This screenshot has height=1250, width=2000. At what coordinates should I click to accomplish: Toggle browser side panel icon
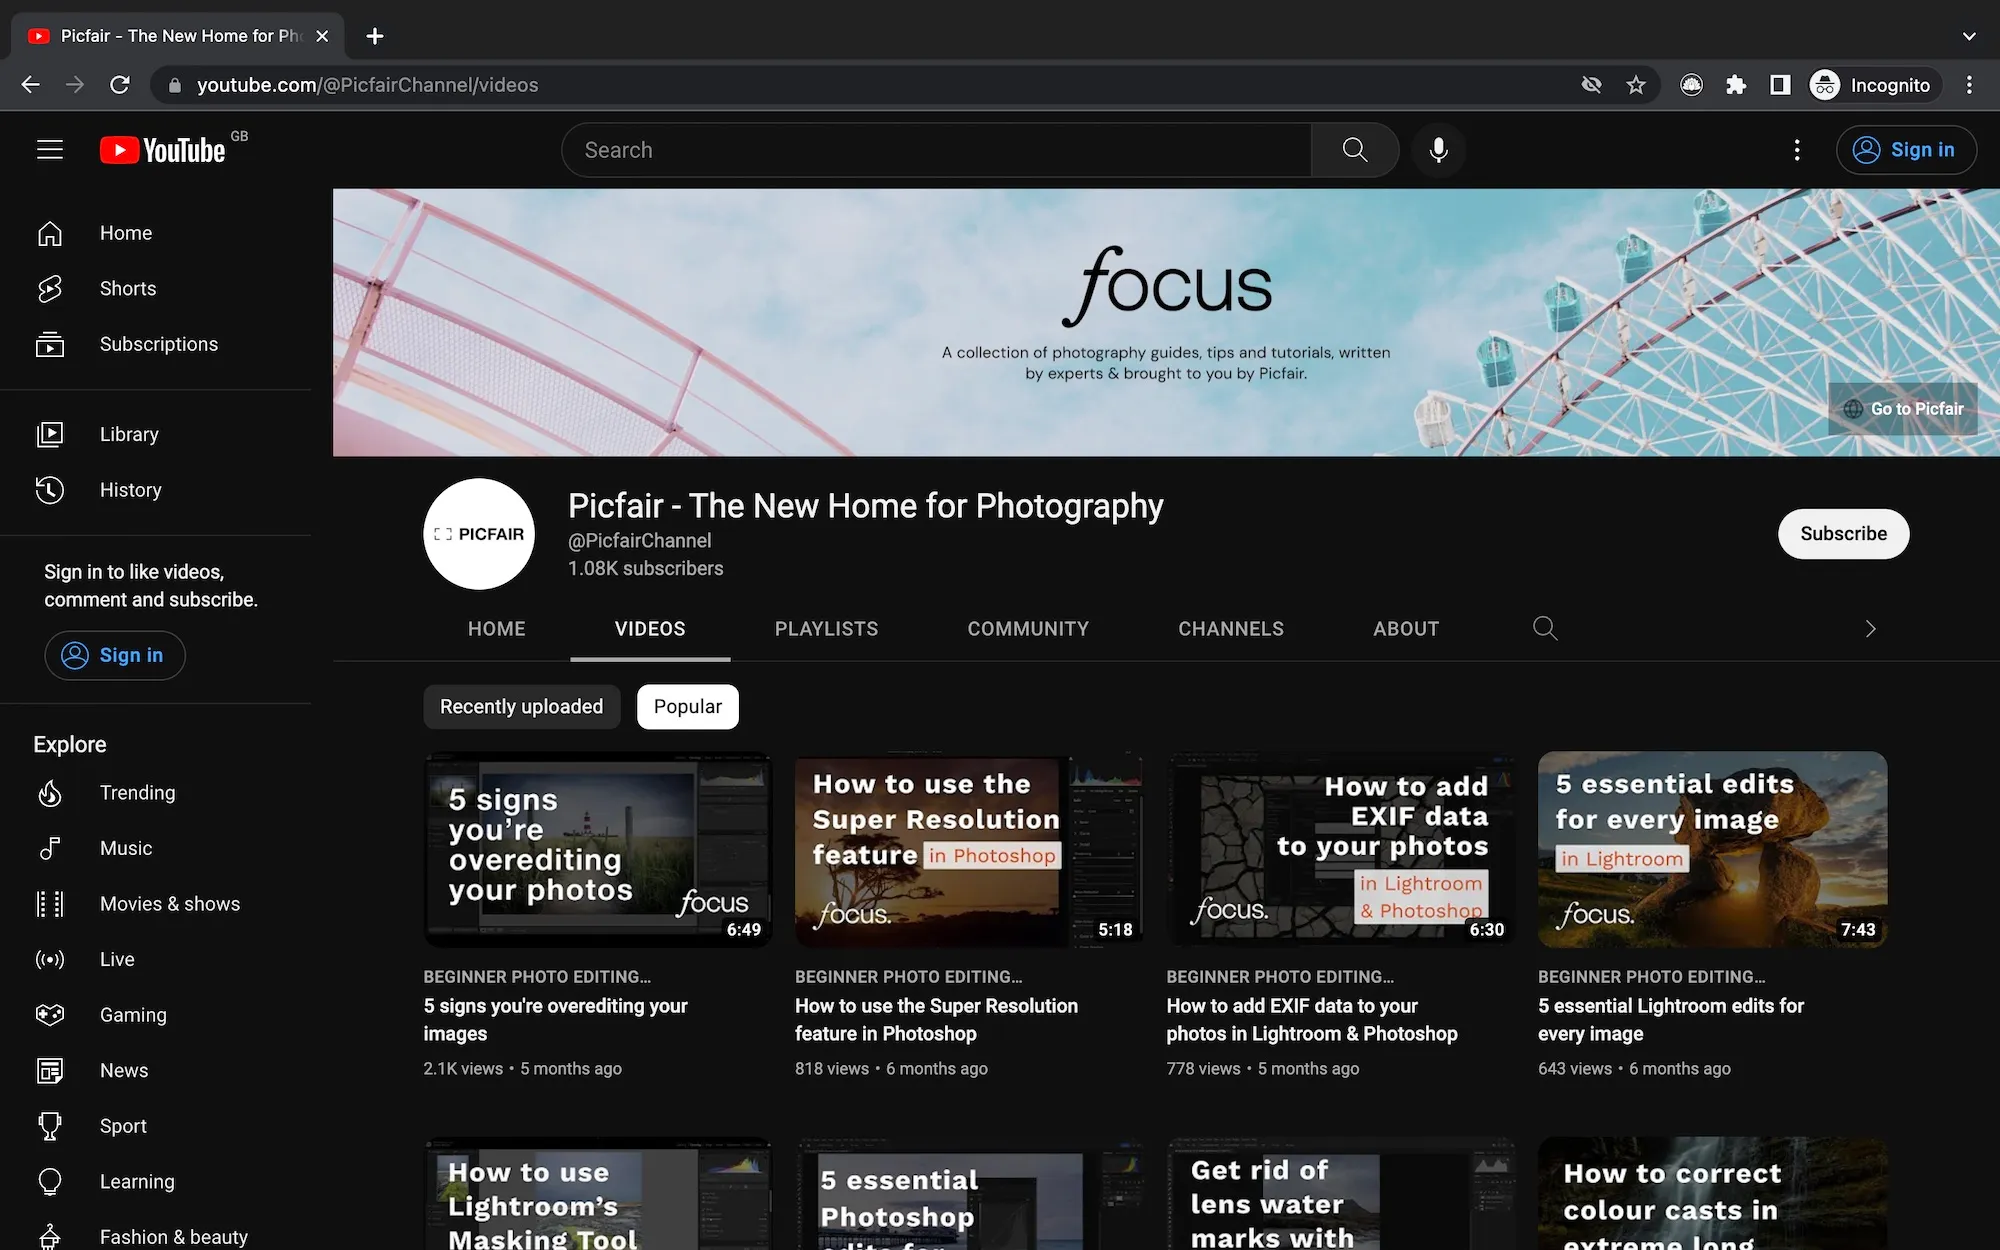(1780, 85)
